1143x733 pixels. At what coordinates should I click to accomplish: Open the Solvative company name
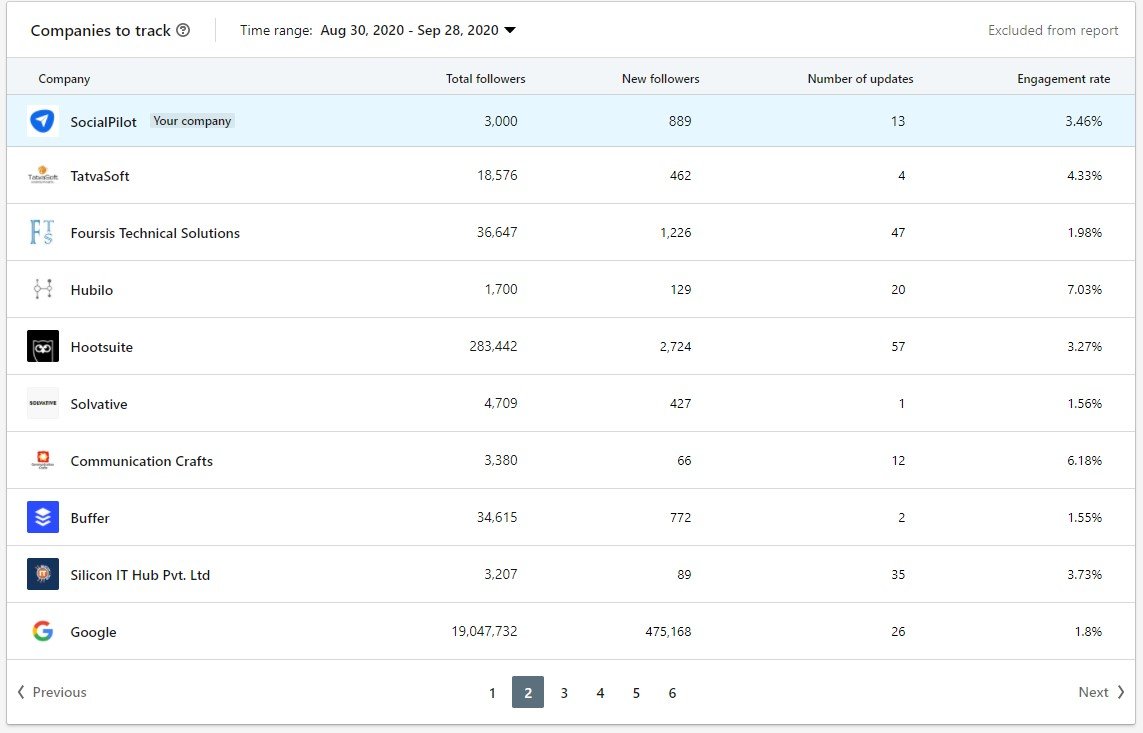coord(99,404)
